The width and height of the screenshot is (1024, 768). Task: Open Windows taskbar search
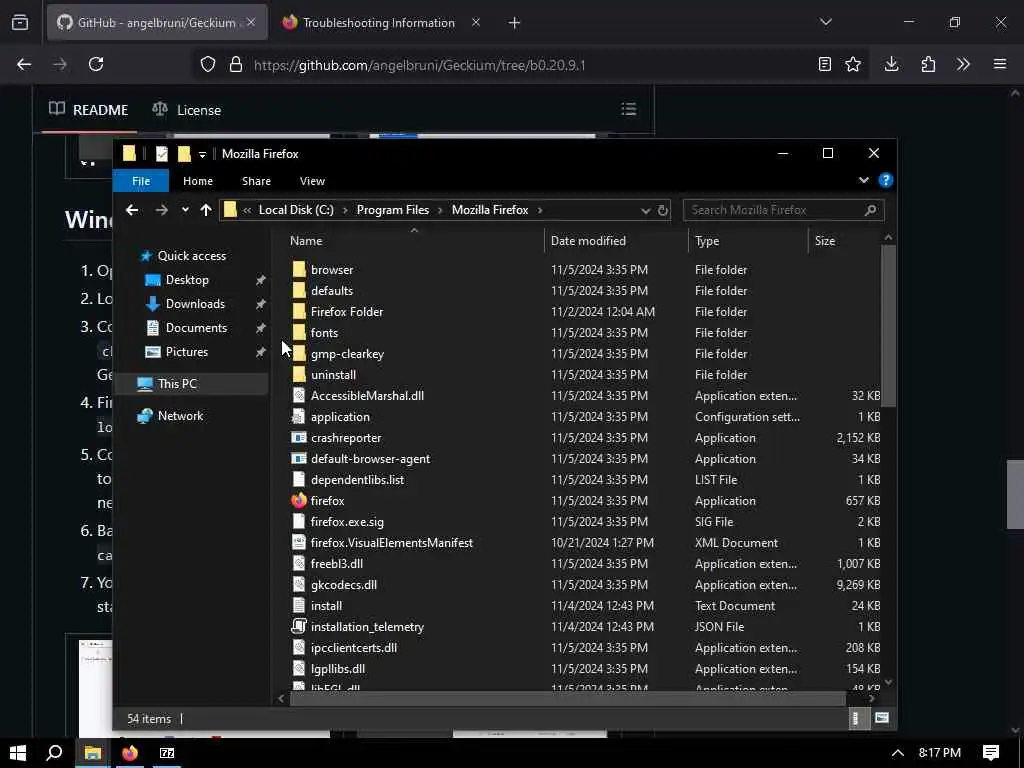pos(54,753)
